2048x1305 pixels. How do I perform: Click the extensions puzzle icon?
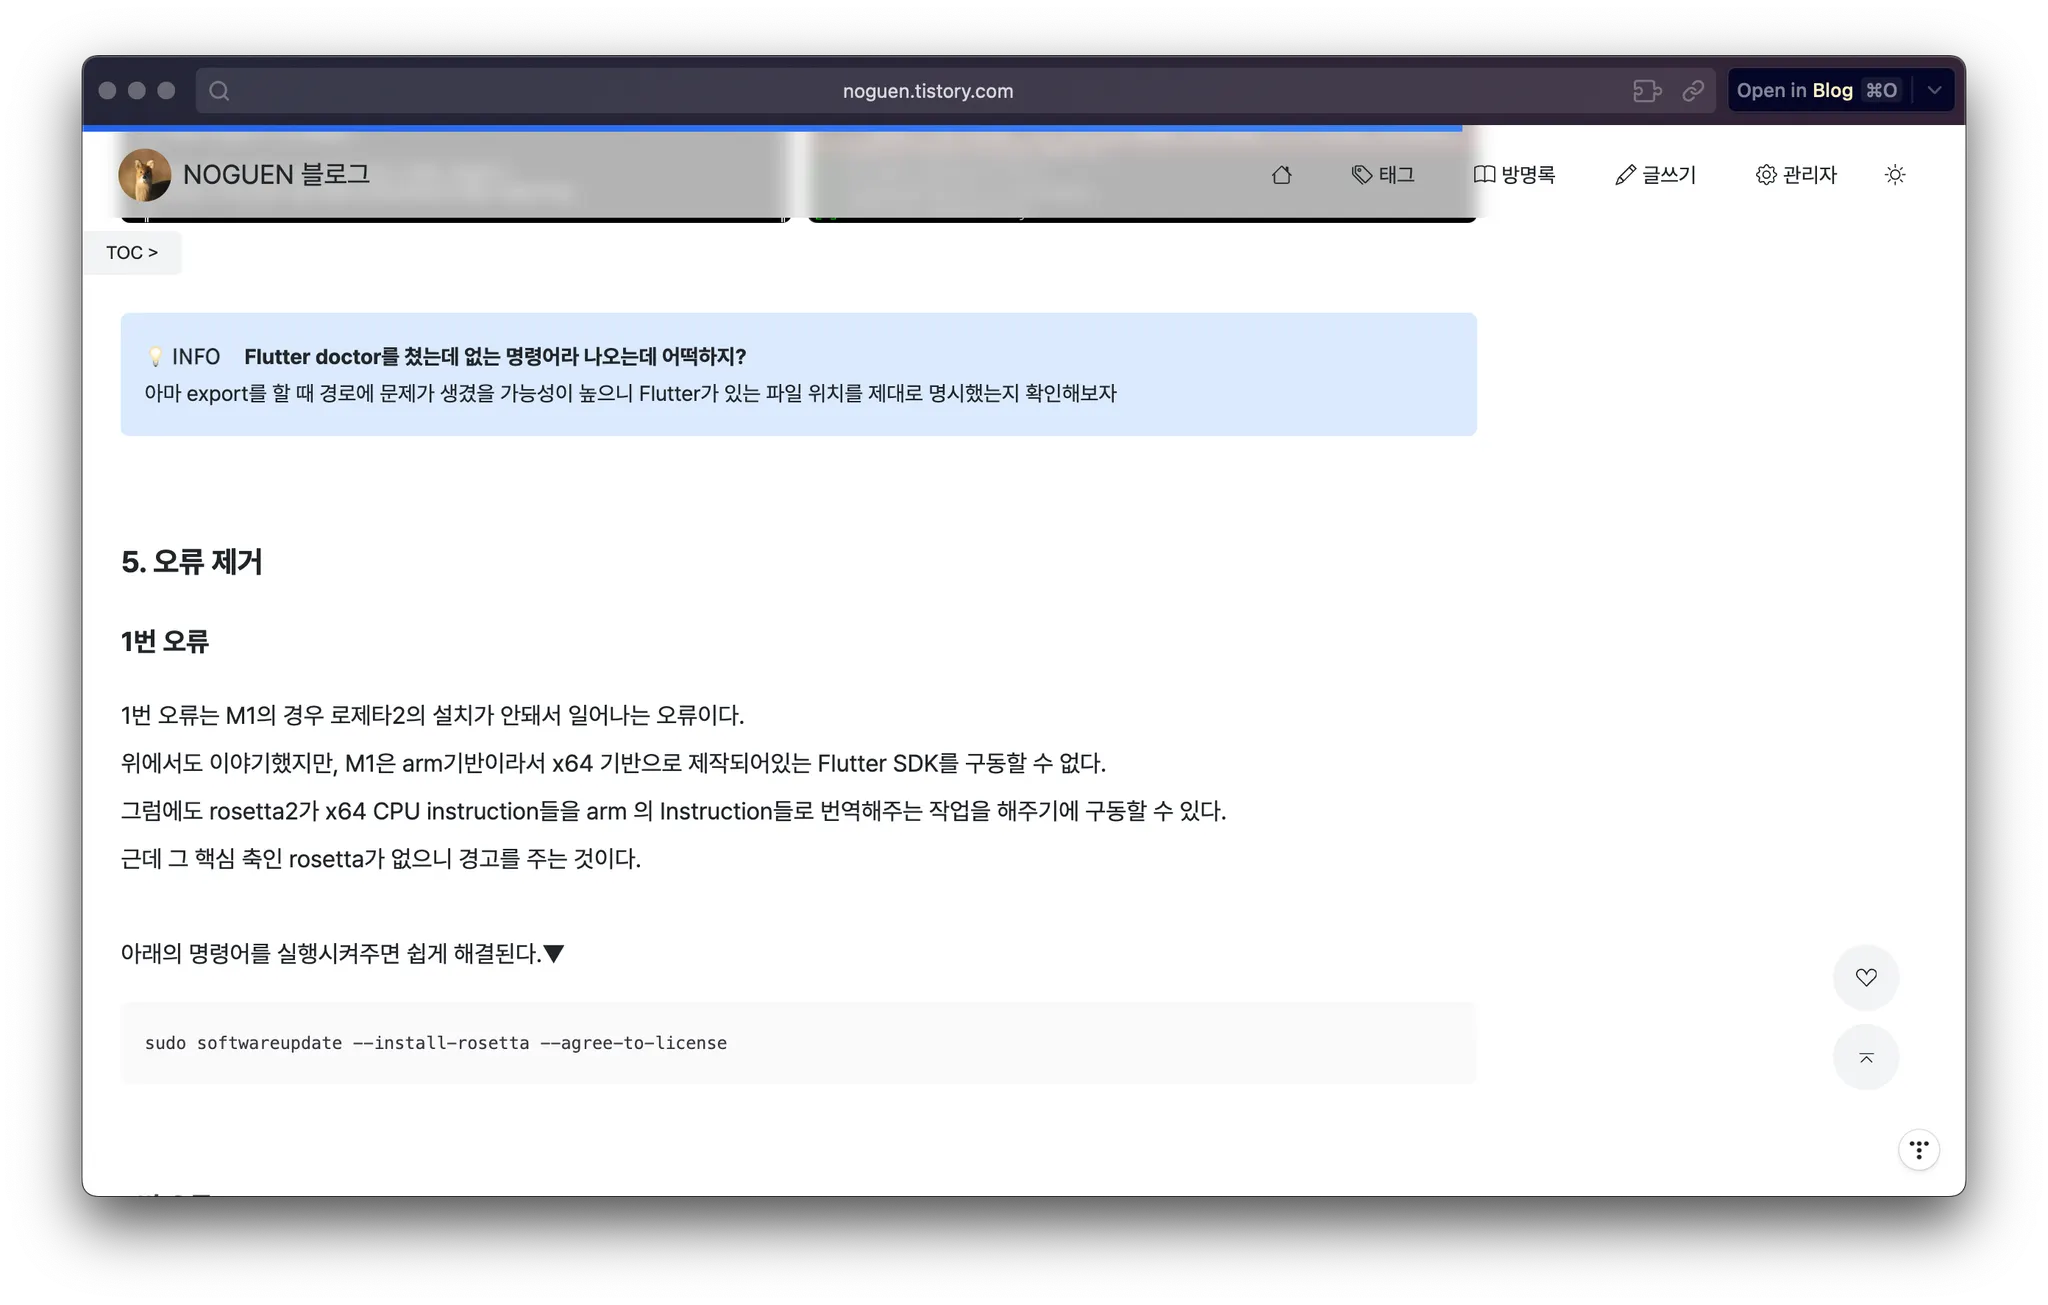(x=1647, y=91)
